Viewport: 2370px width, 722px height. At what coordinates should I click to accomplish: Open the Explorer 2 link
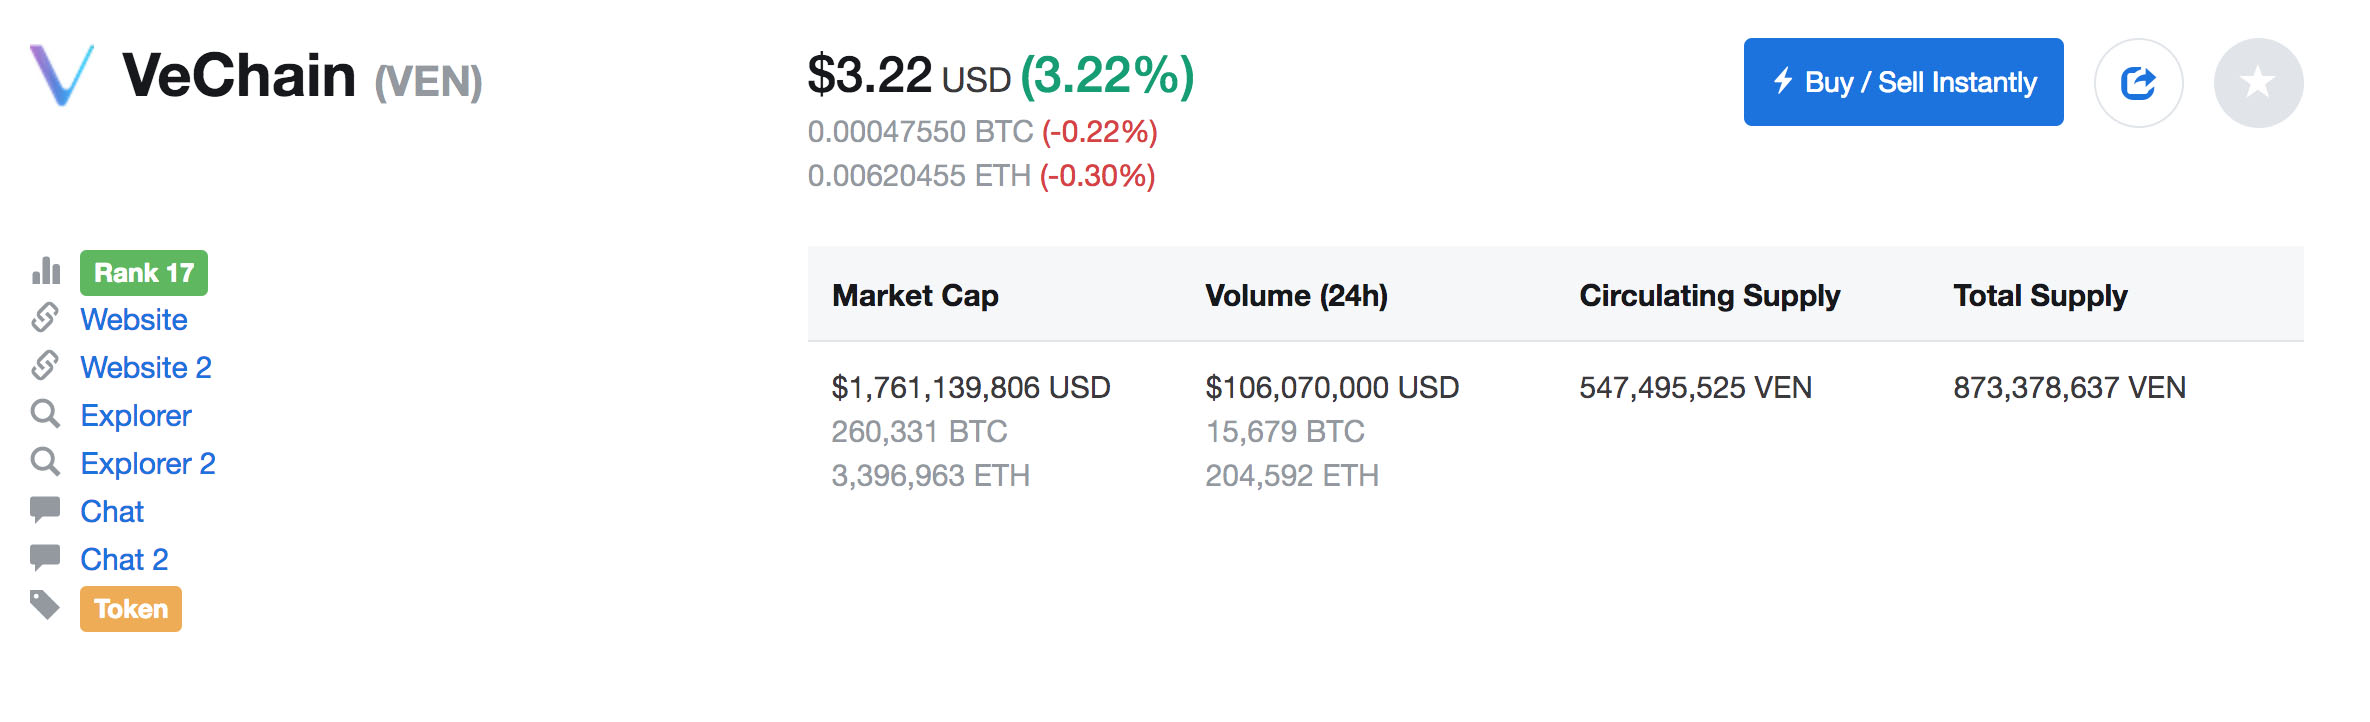tap(148, 464)
